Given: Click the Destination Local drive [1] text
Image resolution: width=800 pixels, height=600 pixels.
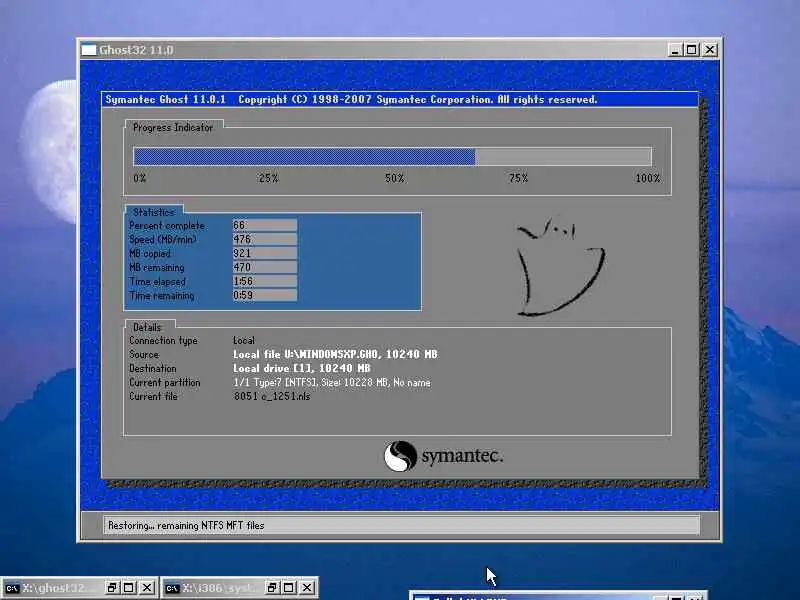Looking at the screenshot, I should tap(302, 368).
